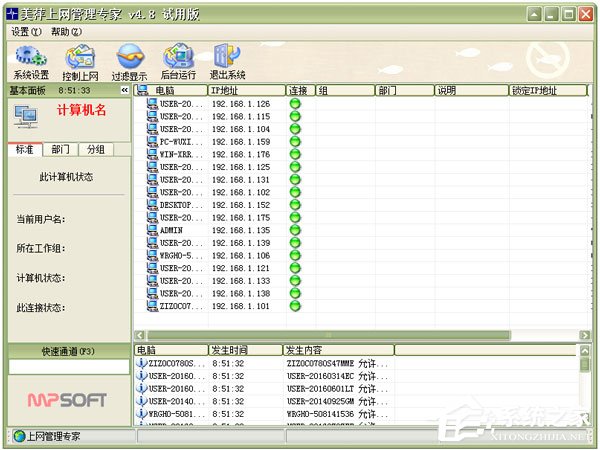Open the 帮助 menu
The height and width of the screenshot is (450, 600).
click(x=66, y=32)
